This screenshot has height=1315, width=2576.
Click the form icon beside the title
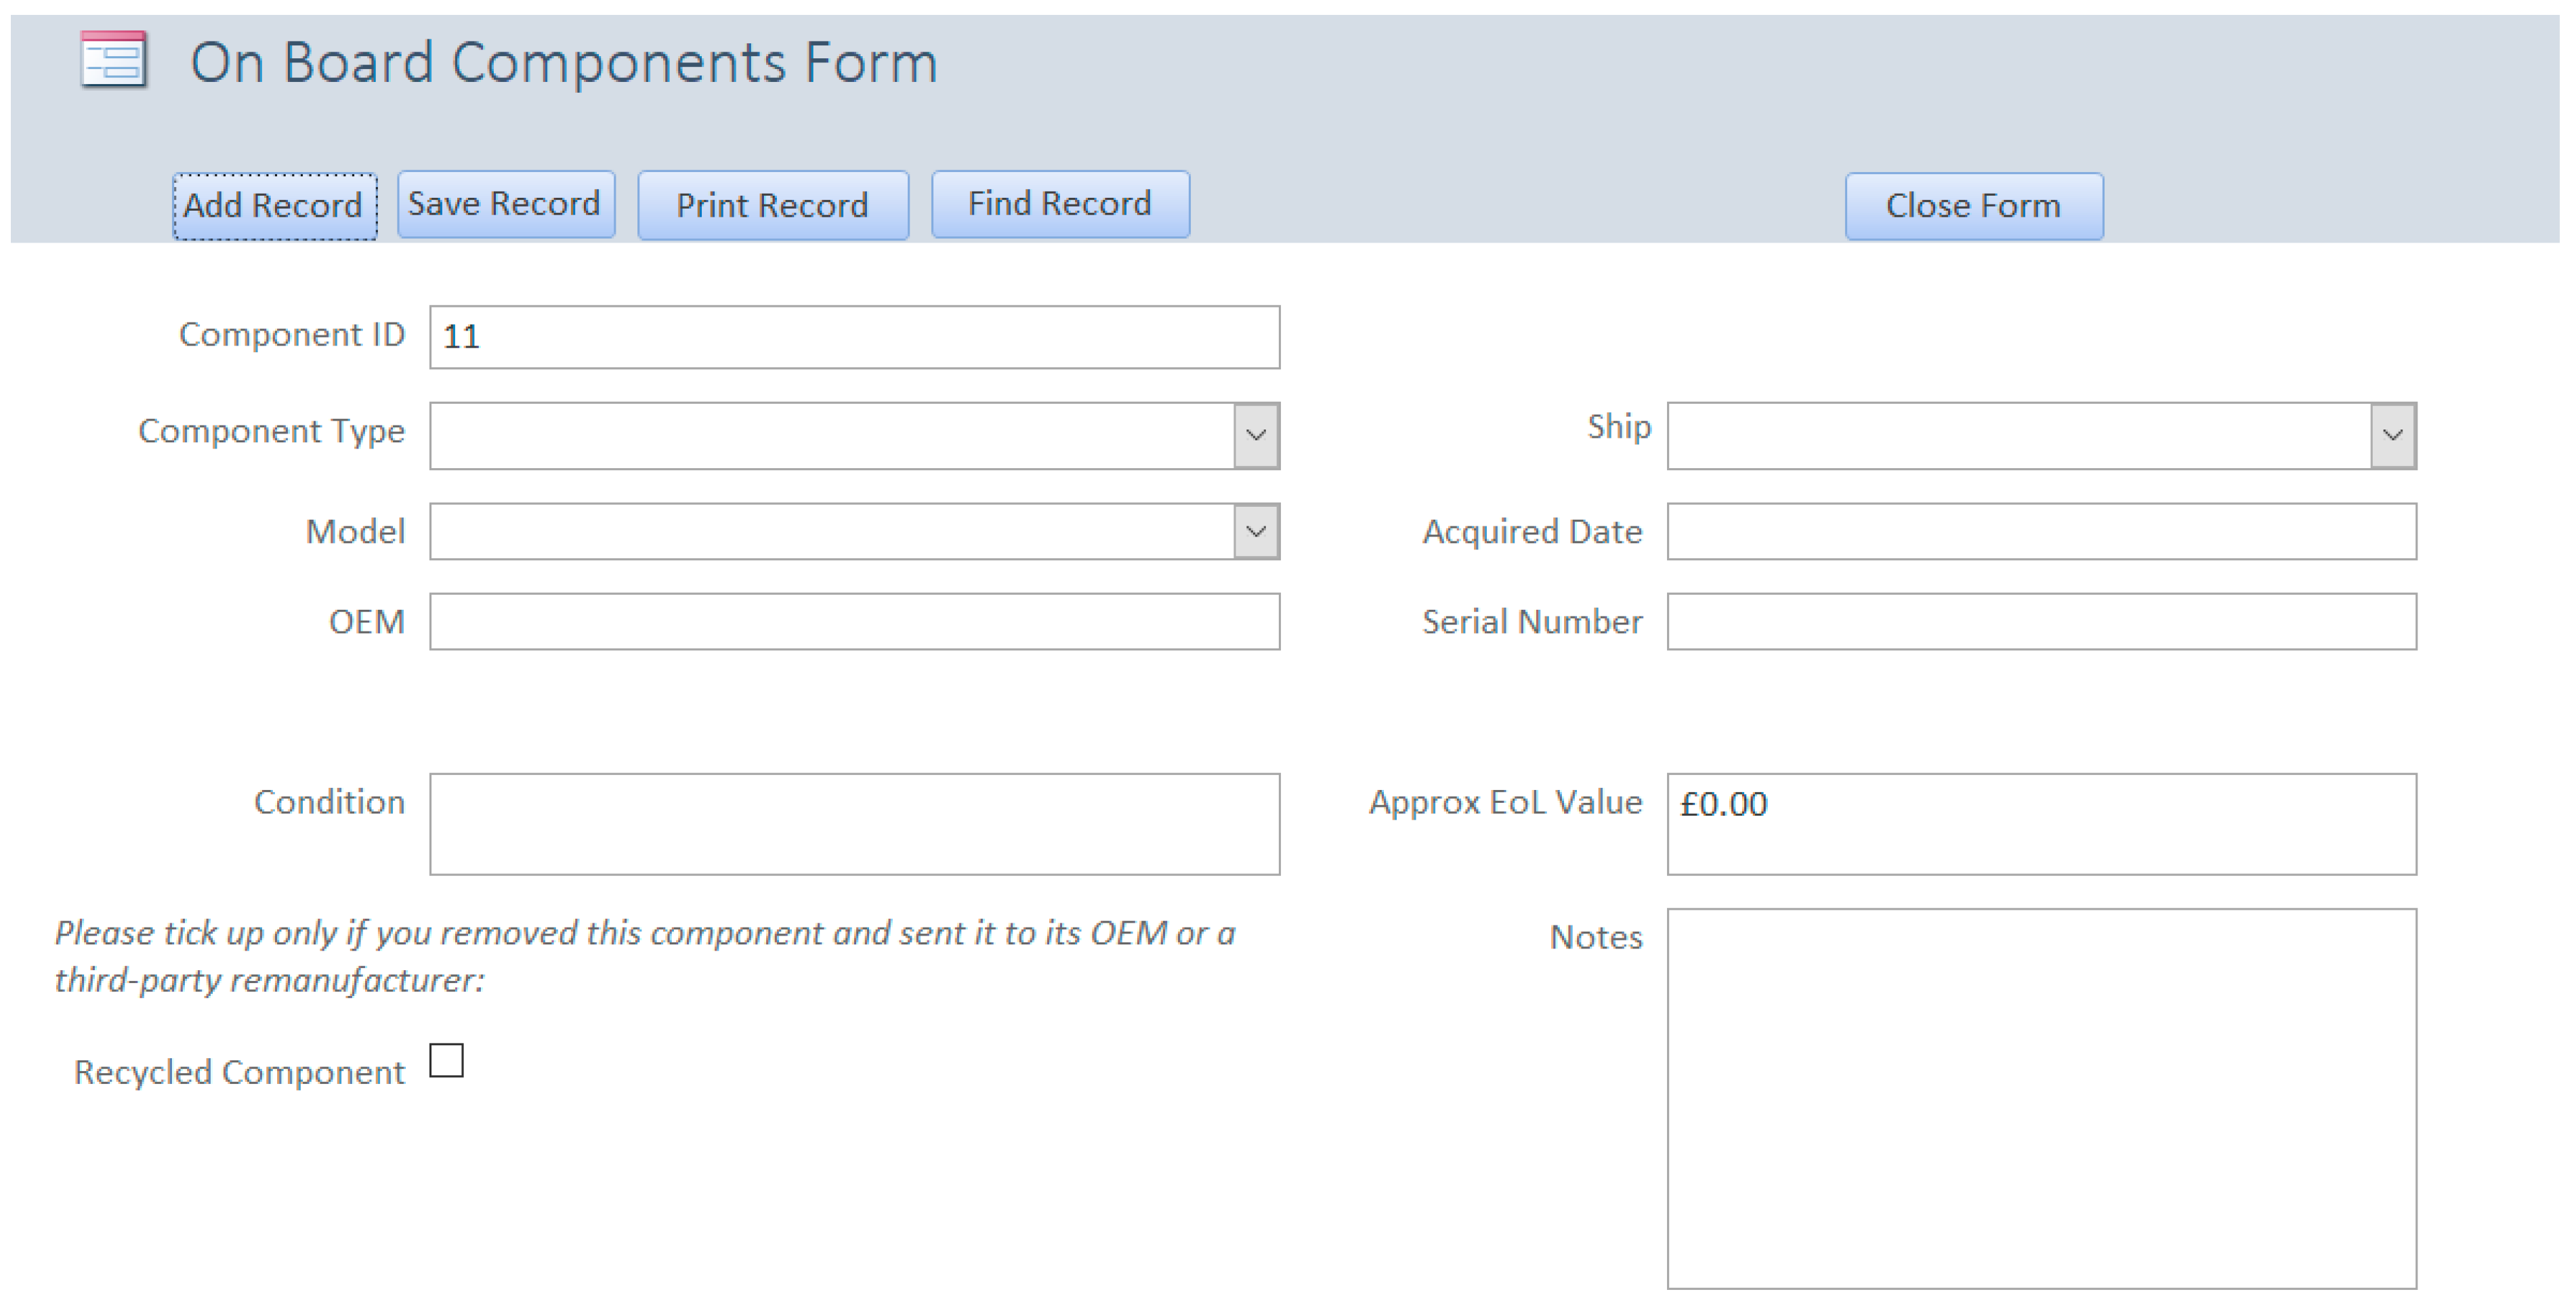point(113,60)
